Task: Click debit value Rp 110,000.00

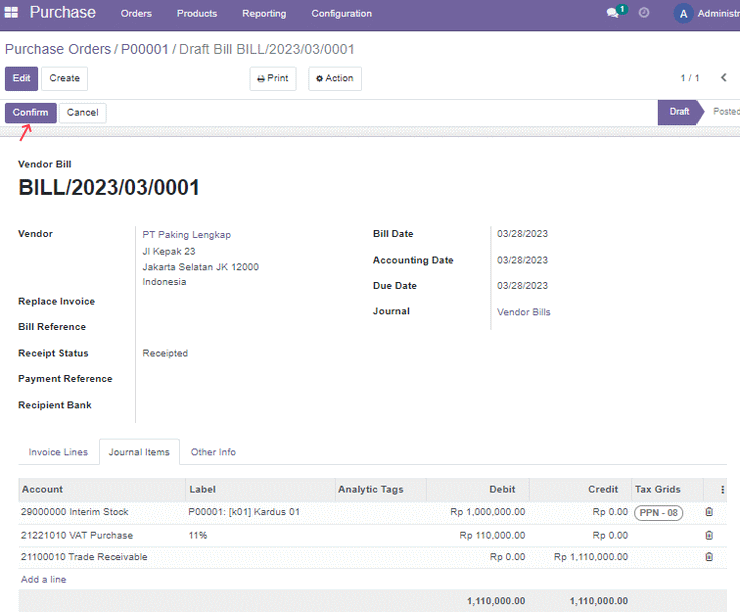Action: (x=492, y=536)
